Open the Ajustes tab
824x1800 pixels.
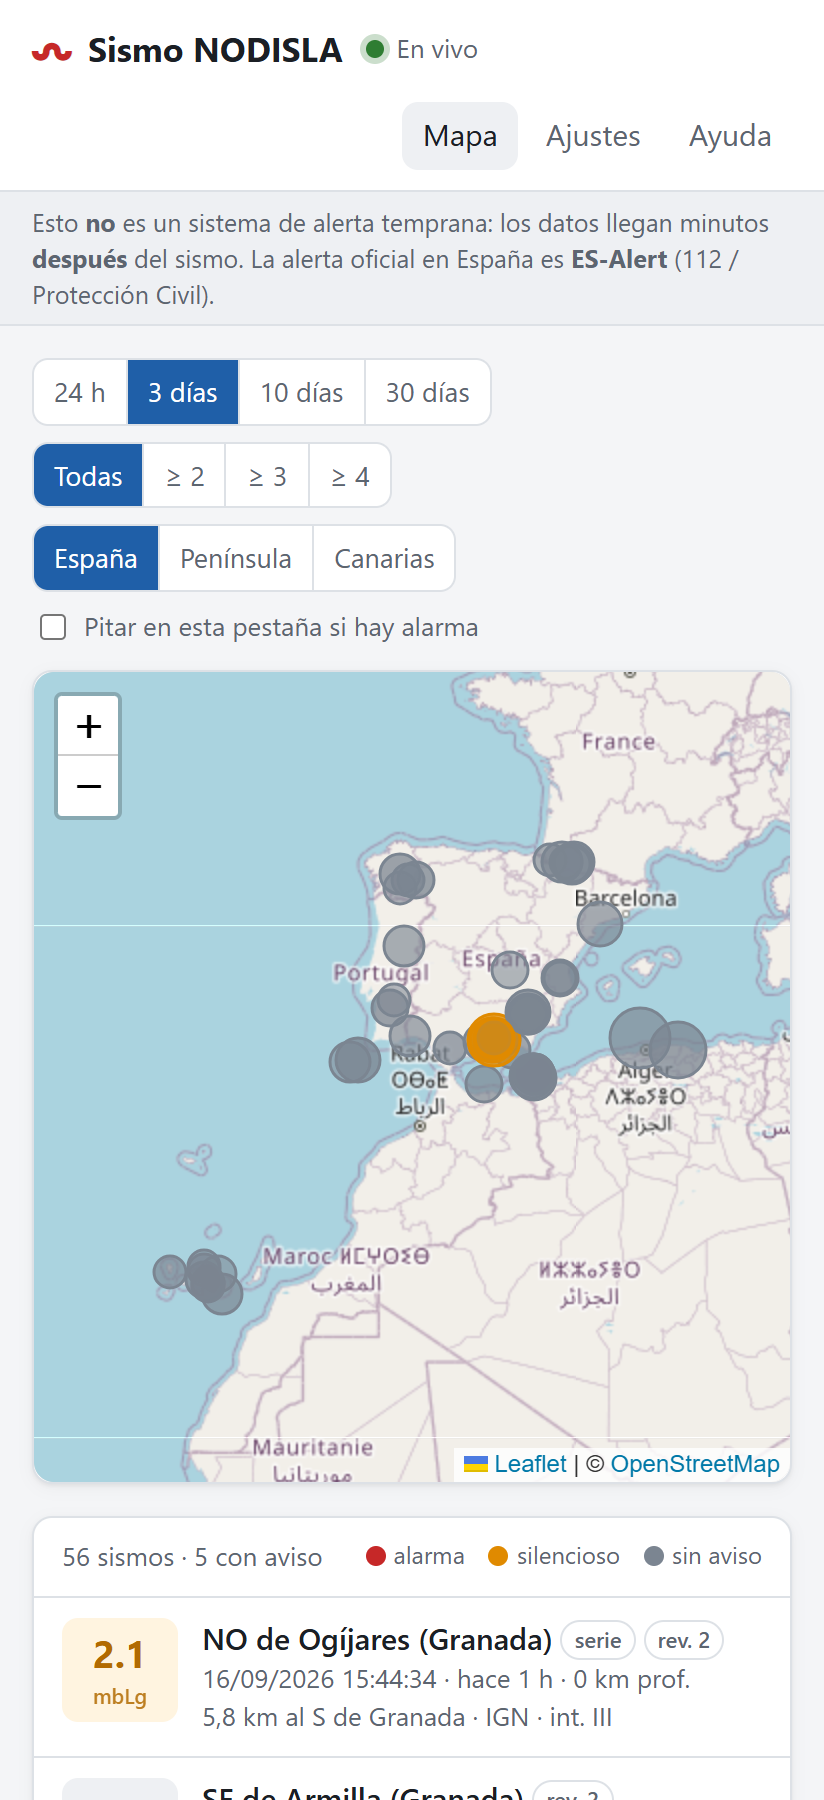tap(593, 136)
